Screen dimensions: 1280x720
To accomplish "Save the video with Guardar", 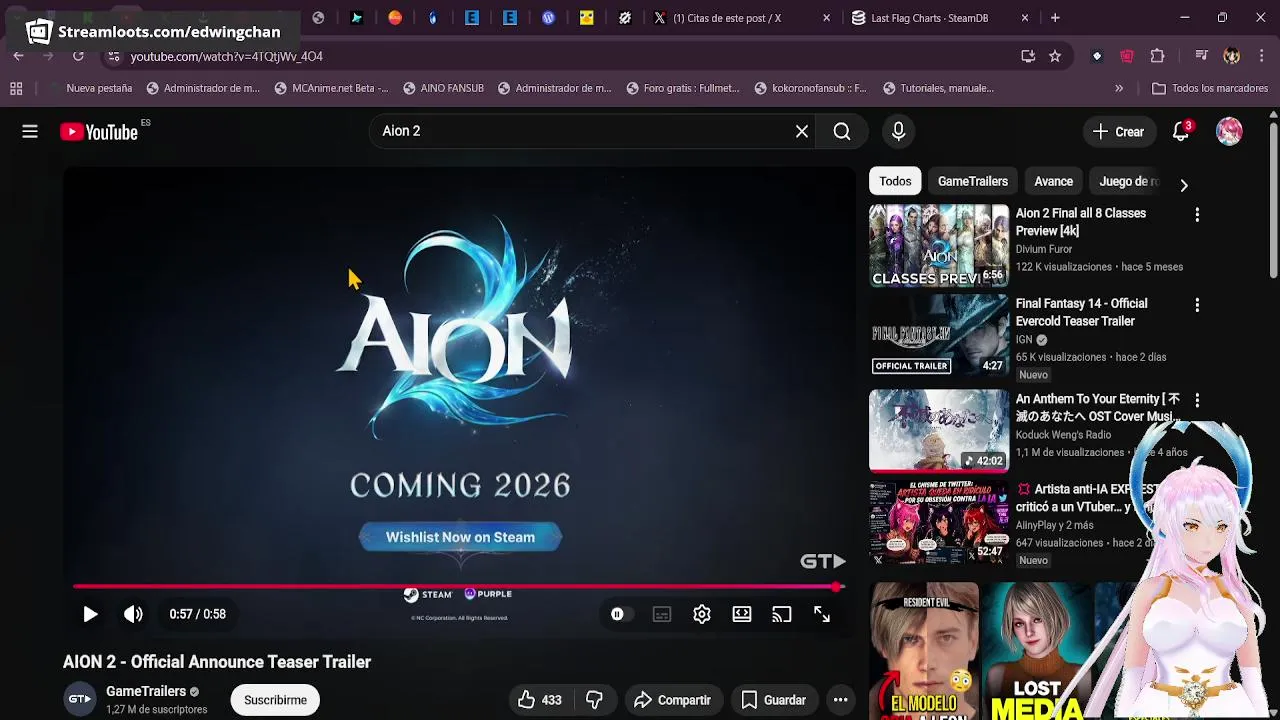I will tap(773, 700).
